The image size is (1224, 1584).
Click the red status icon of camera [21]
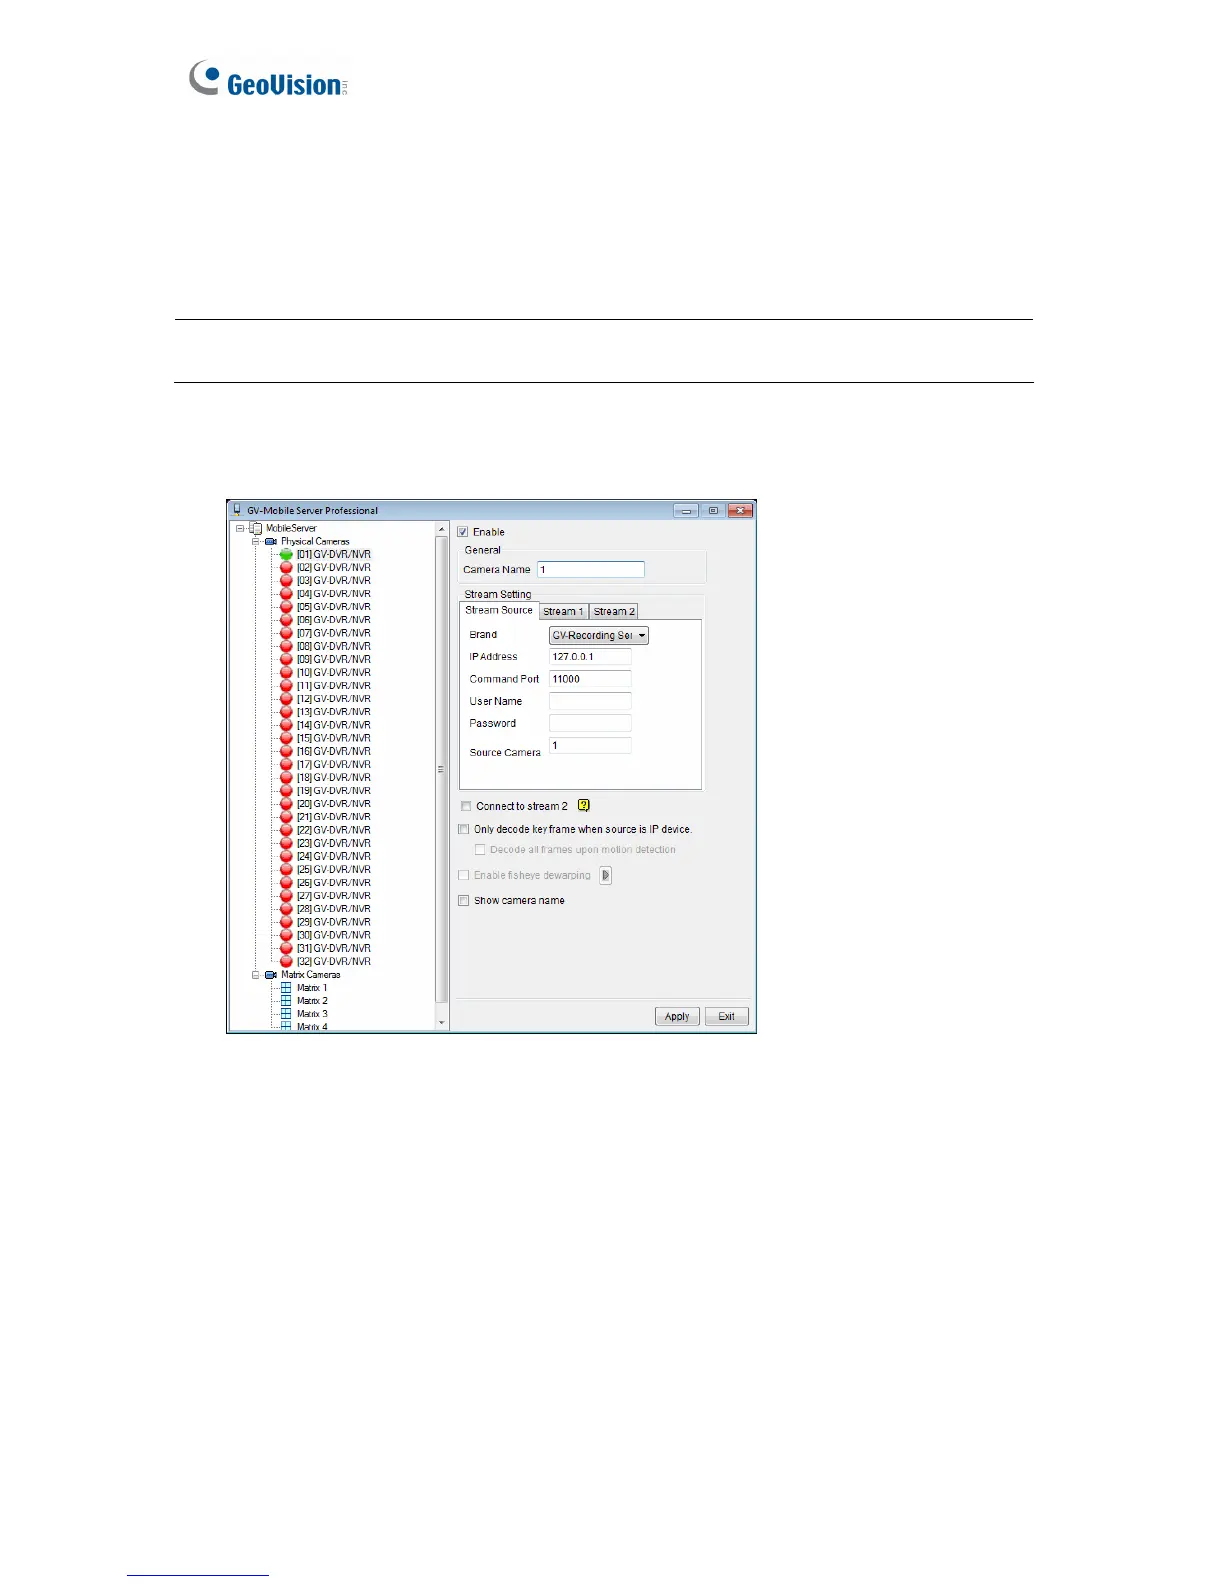(x=286, y=817)
